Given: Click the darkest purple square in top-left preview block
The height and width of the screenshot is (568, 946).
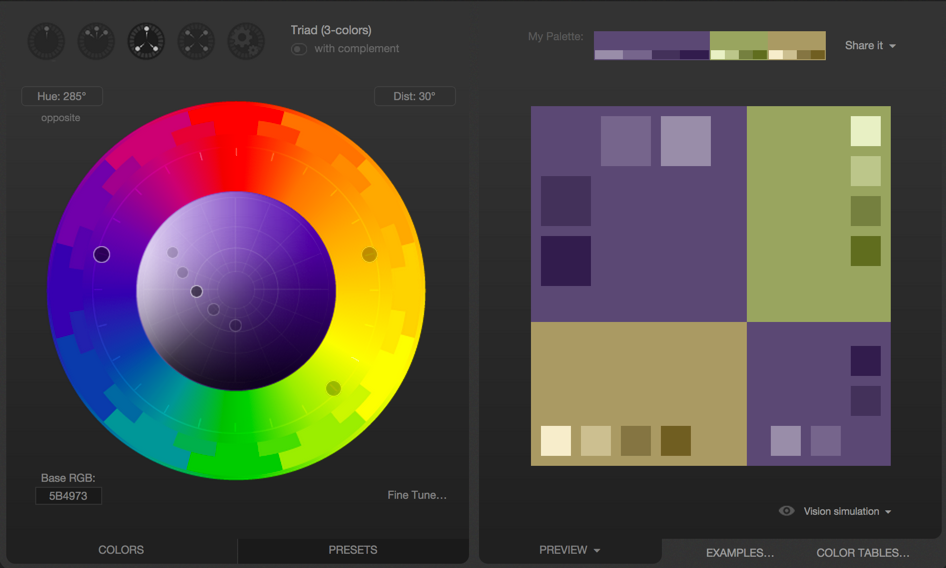Looking at the screenshot, I should 566,261.
